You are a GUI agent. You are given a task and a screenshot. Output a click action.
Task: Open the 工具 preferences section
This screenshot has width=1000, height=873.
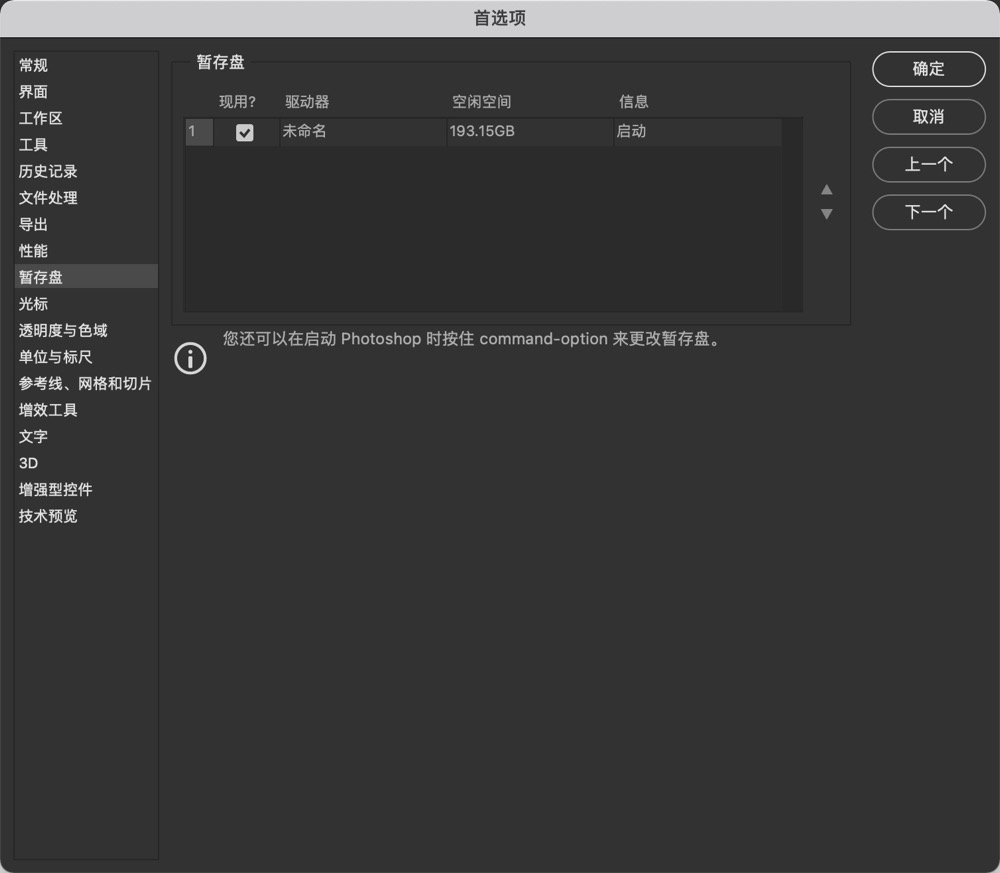[33, 144]
